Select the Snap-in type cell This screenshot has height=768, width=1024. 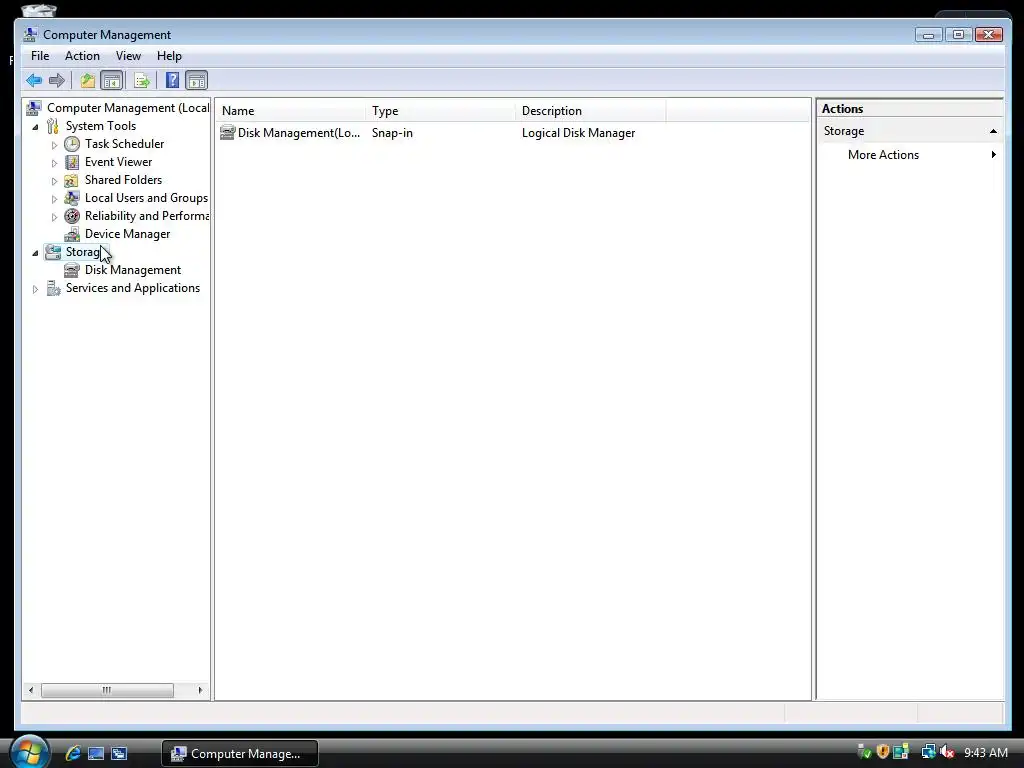[392, 133]
